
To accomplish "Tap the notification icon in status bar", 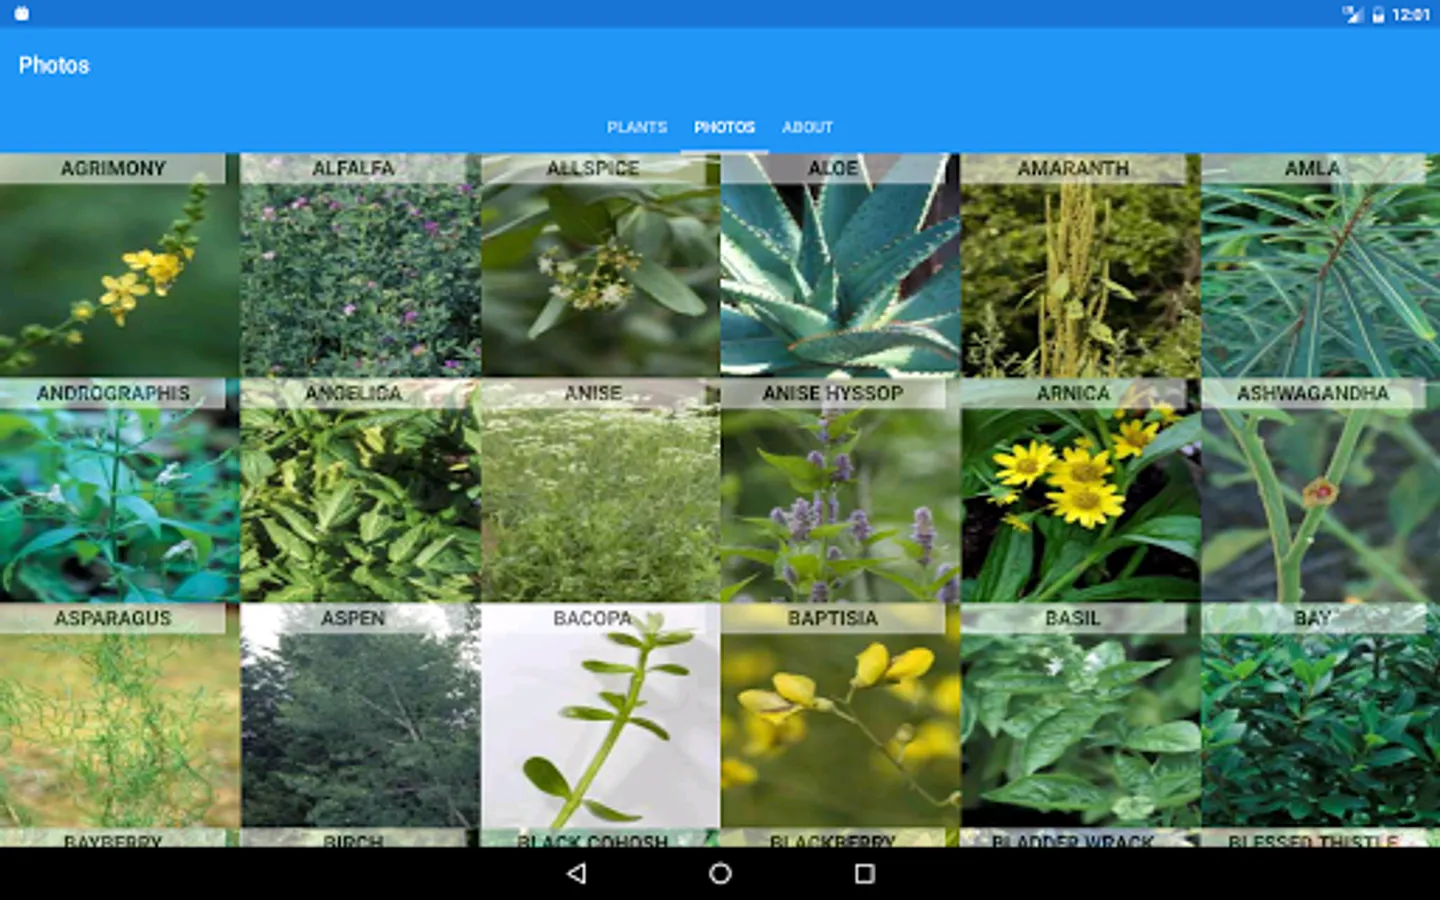I will (x=22, y=13).
